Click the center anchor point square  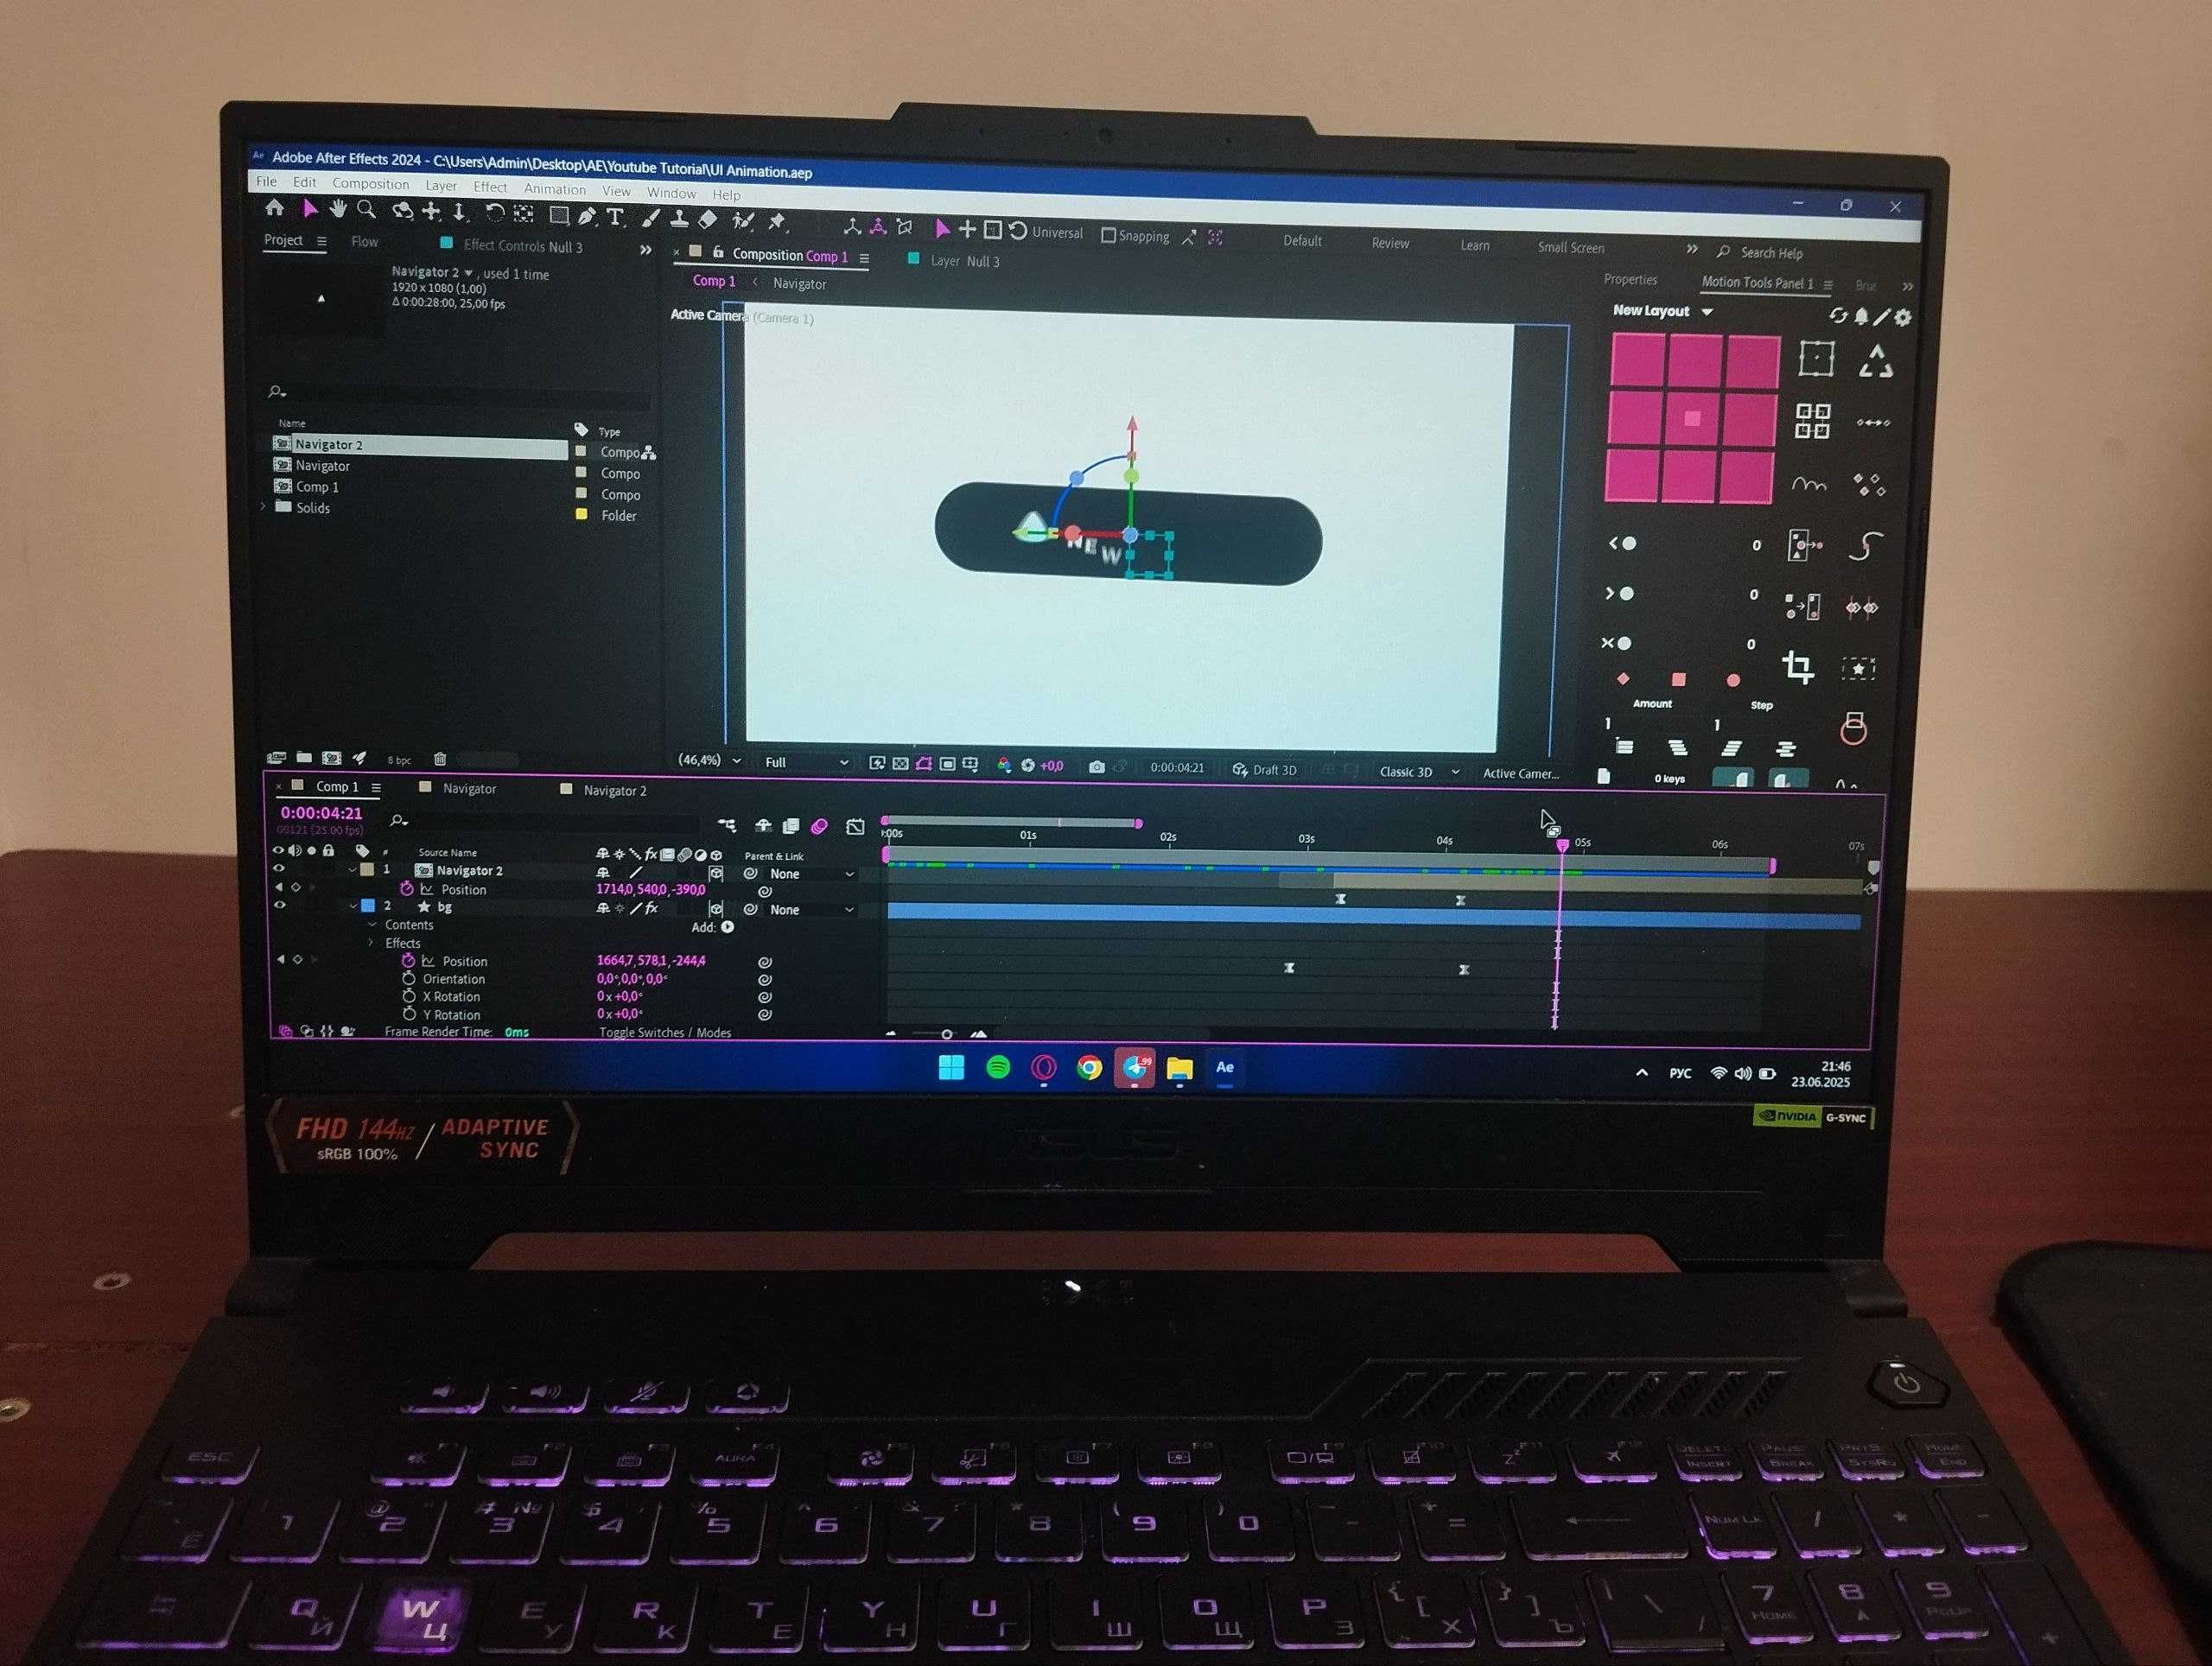pos(1692,418)
